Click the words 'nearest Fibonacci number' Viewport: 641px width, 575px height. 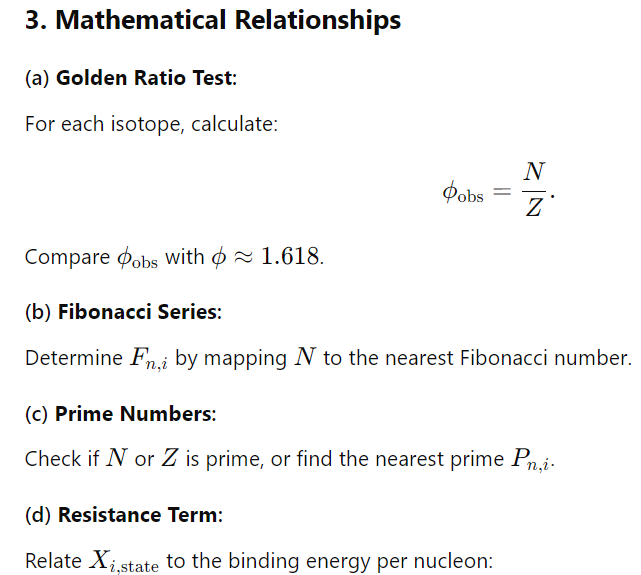tap(507, 358)
